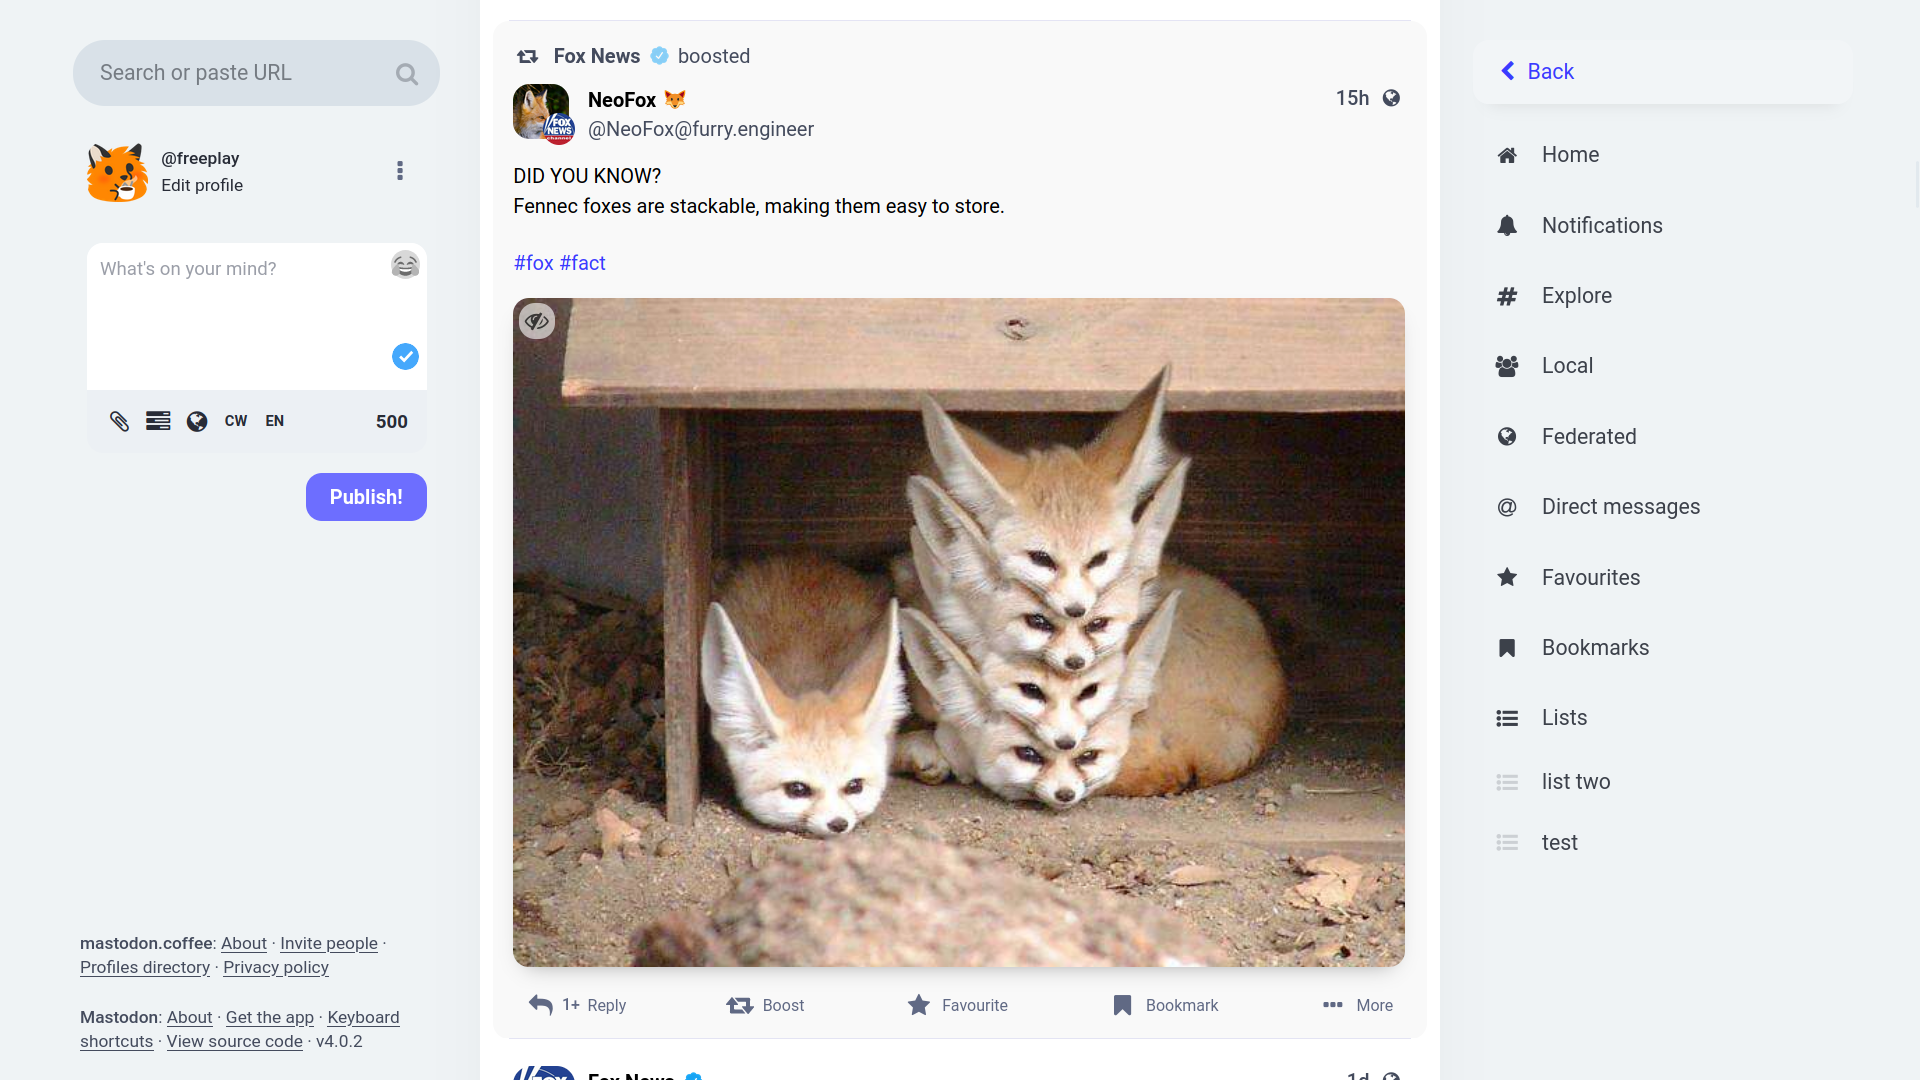
Task: Add a poll using the poll icon
Action: tap(158, 421)
